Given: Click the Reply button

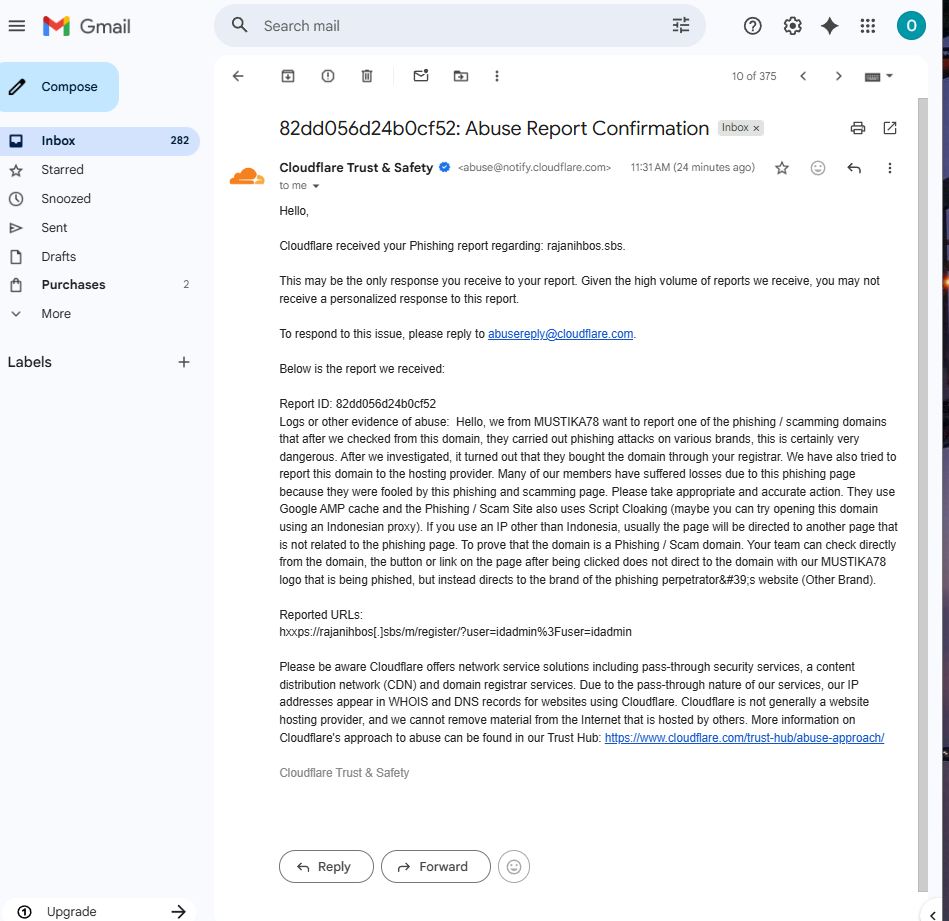Looking at the screenshot, I should 326,867.
